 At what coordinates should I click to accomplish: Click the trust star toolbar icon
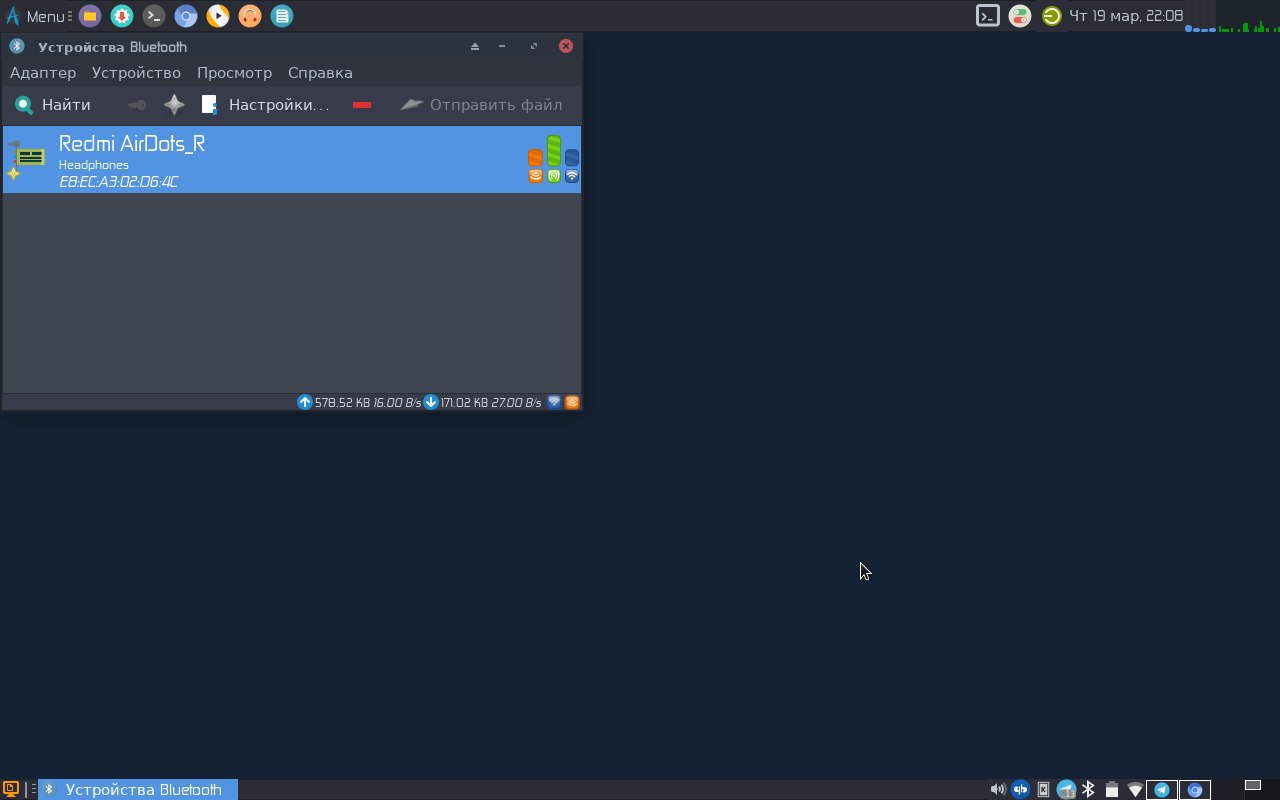pos(174,104)
